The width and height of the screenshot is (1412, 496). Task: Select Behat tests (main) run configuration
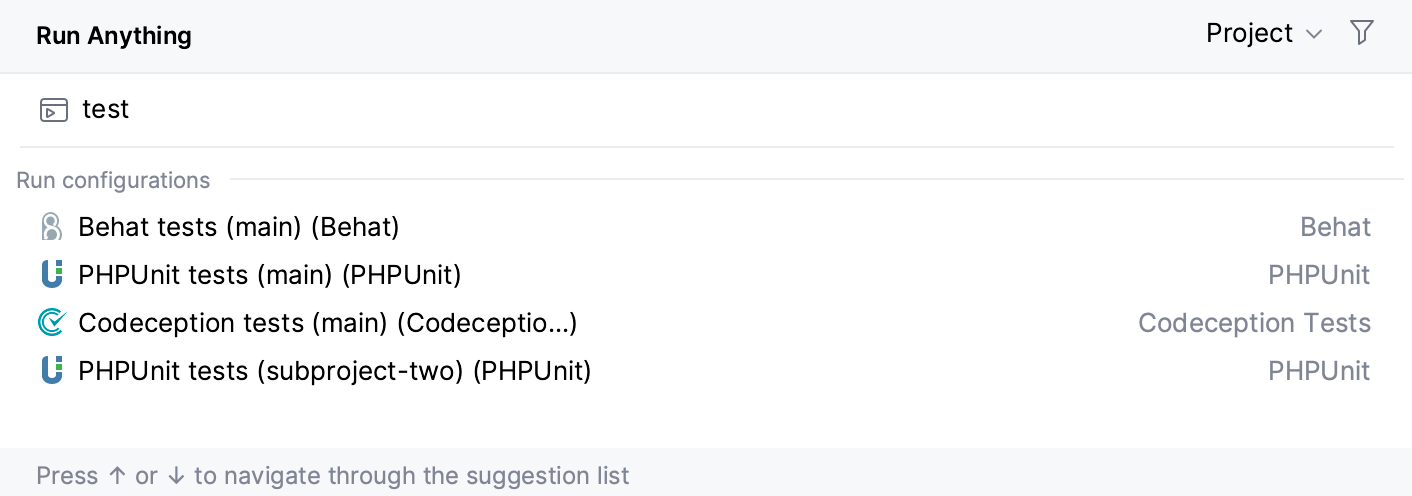(239, 227)
